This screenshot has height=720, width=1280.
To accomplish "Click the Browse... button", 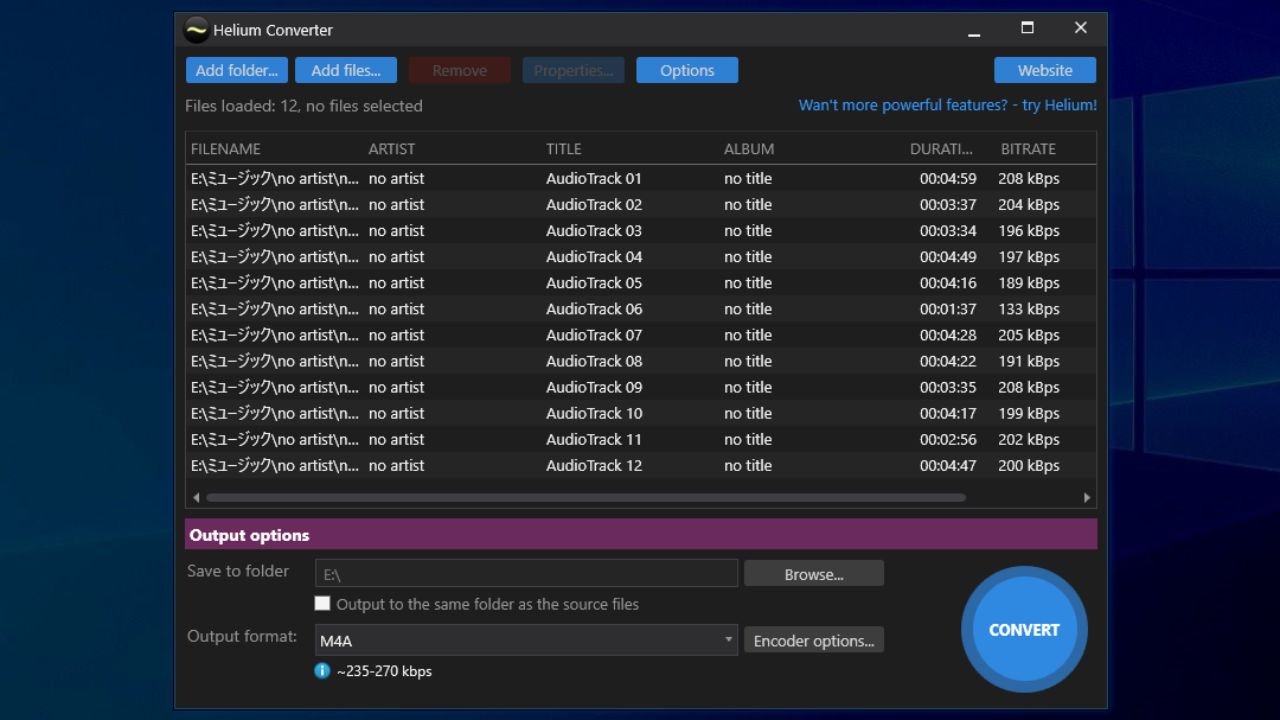I will tap(814, 574).
